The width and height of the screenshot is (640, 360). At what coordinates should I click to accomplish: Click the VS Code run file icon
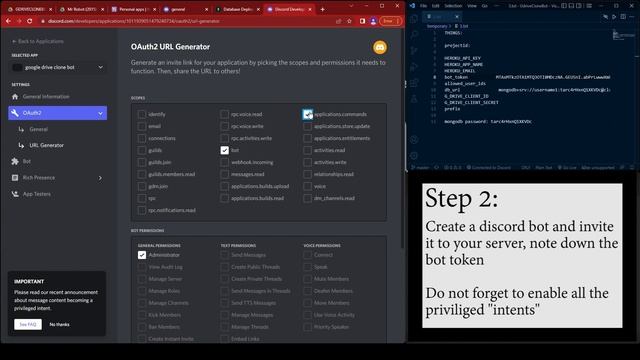pyautogui.click(x=614, y=17)
